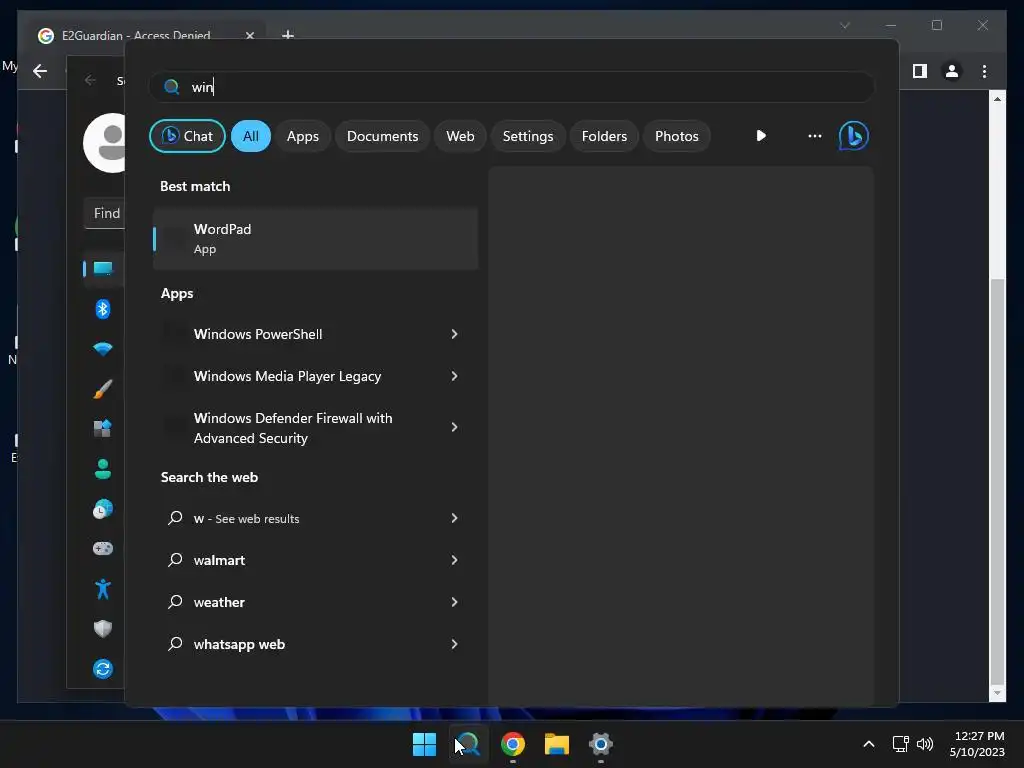
Task: Open Time & language clock icon in Settings
Action: tap(103, 509)
